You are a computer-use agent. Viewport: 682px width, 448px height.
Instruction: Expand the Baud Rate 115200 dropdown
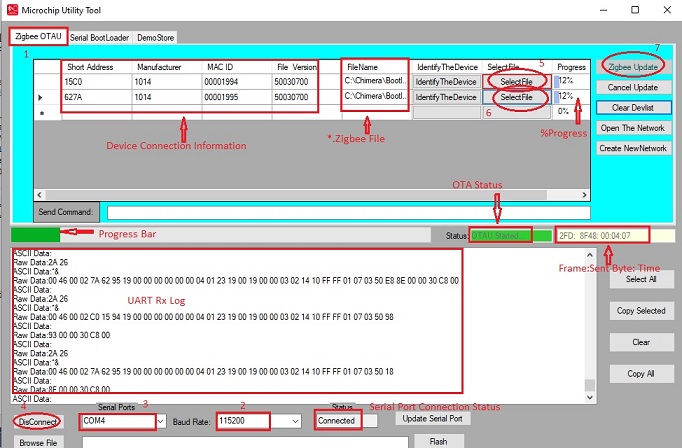point(294,422)
